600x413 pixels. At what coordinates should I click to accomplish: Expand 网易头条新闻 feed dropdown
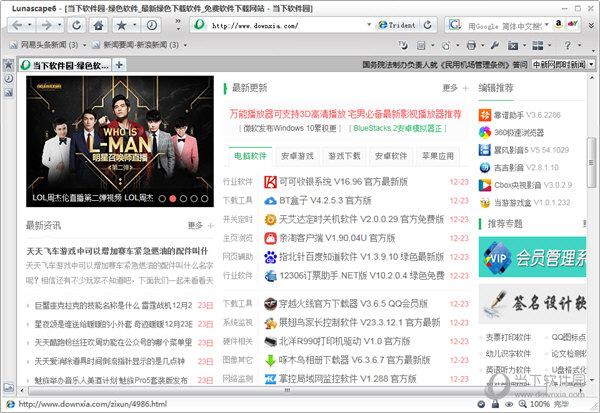pyautogui.click(x=85, y=45)
